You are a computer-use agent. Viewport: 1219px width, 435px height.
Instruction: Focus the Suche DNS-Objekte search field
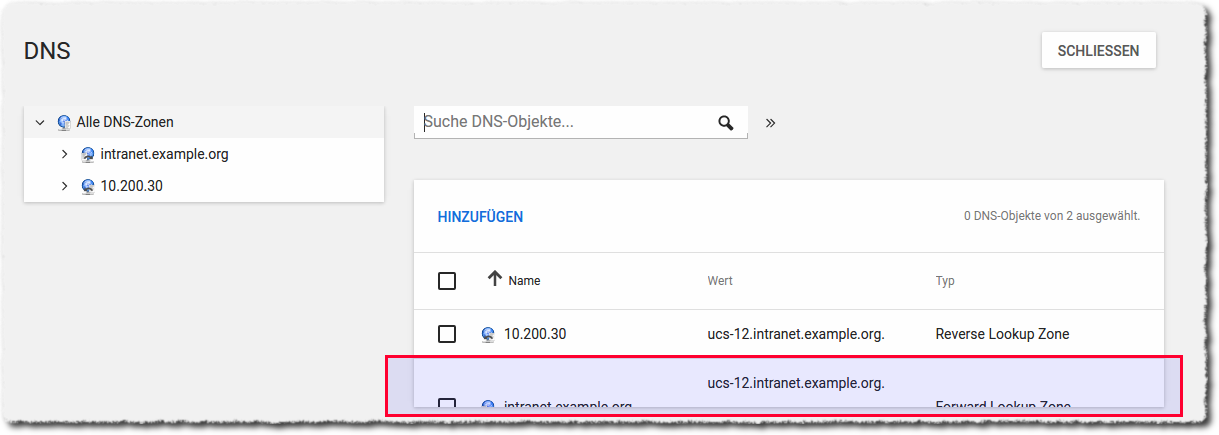(565, 122)
